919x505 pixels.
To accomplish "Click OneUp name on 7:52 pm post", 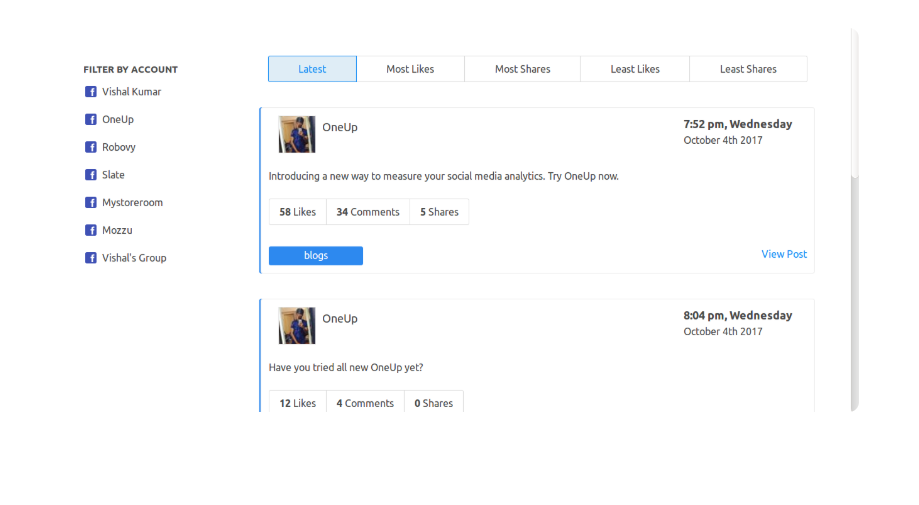I will tap(340, 127).
